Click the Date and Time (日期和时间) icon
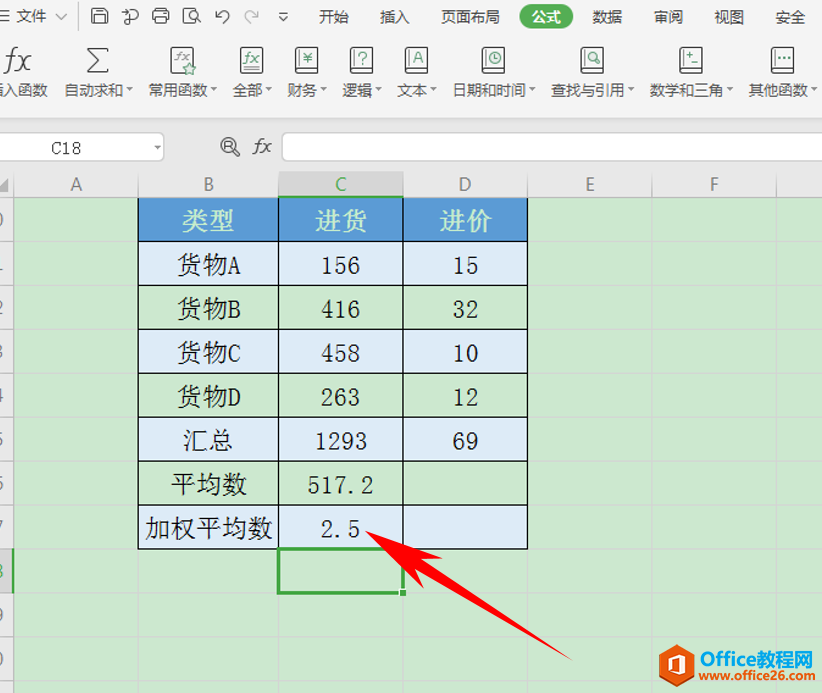Image resolution: width=822 pixels, height=693 pixels. pyautogui.click(x=493, y=60)
